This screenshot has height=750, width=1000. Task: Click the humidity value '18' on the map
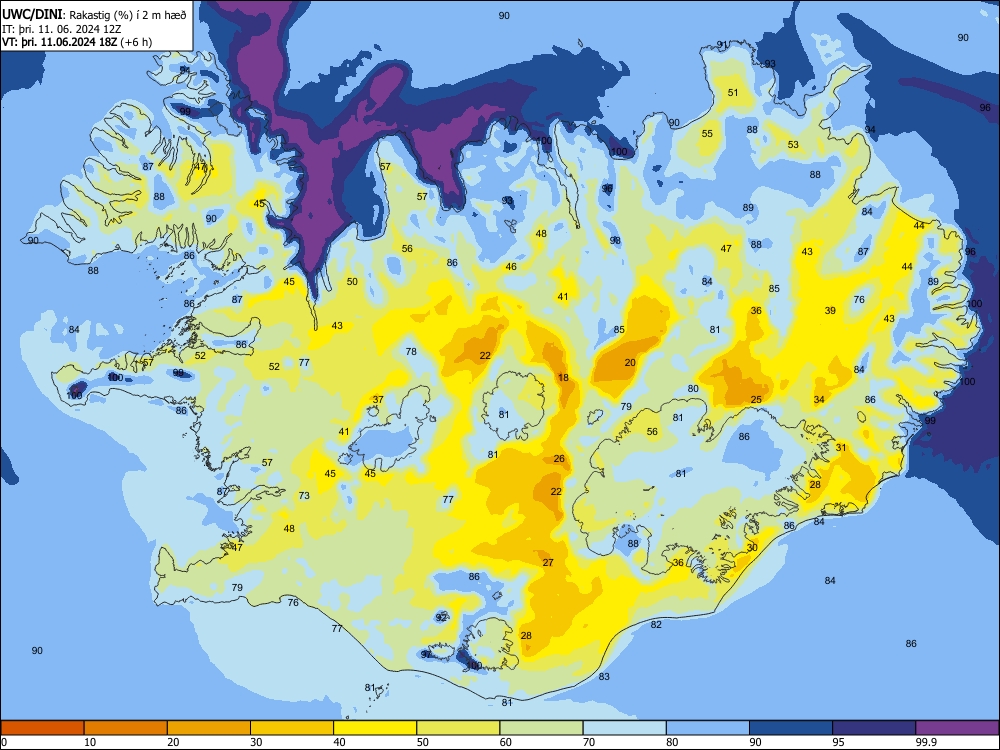click(563, 378)
